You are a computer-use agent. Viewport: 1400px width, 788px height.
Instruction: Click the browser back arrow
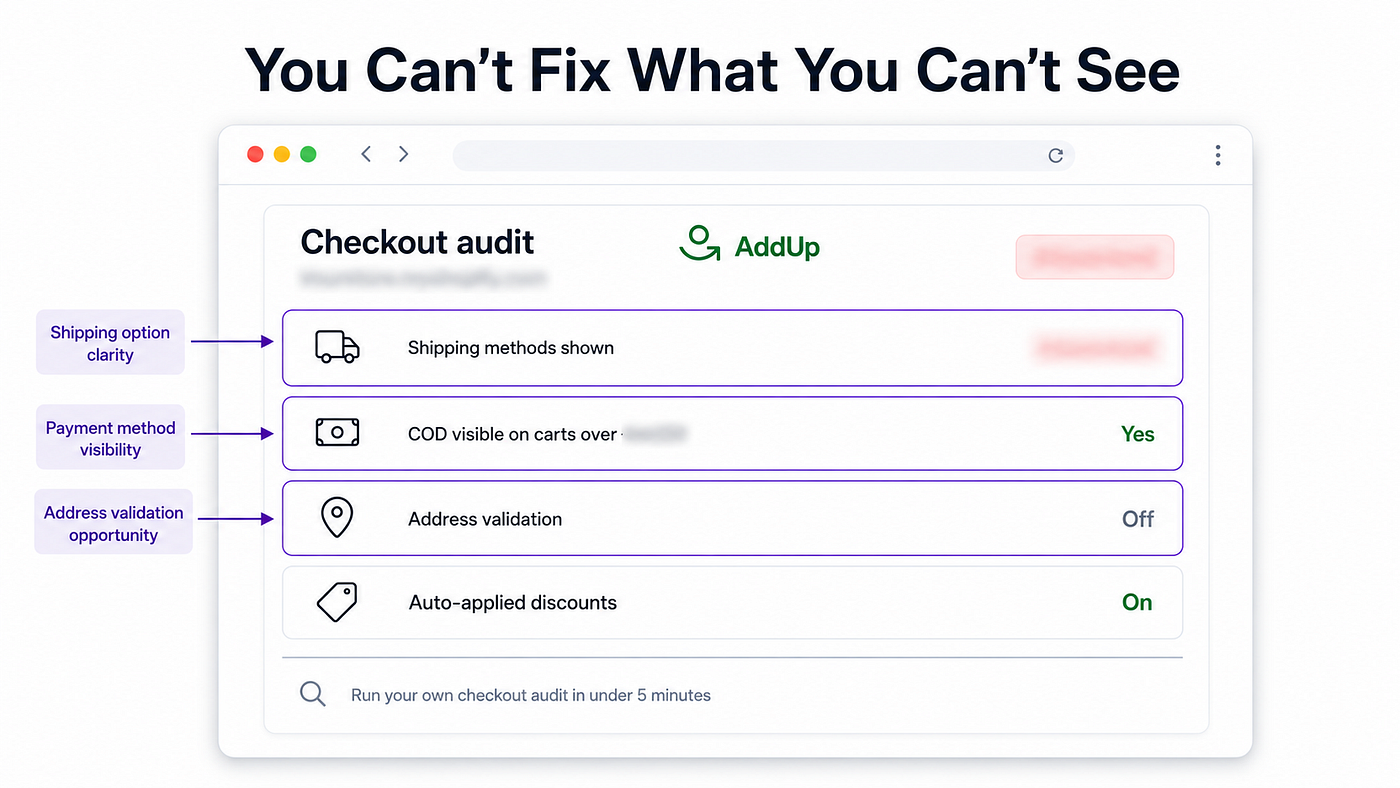point(366,154)
